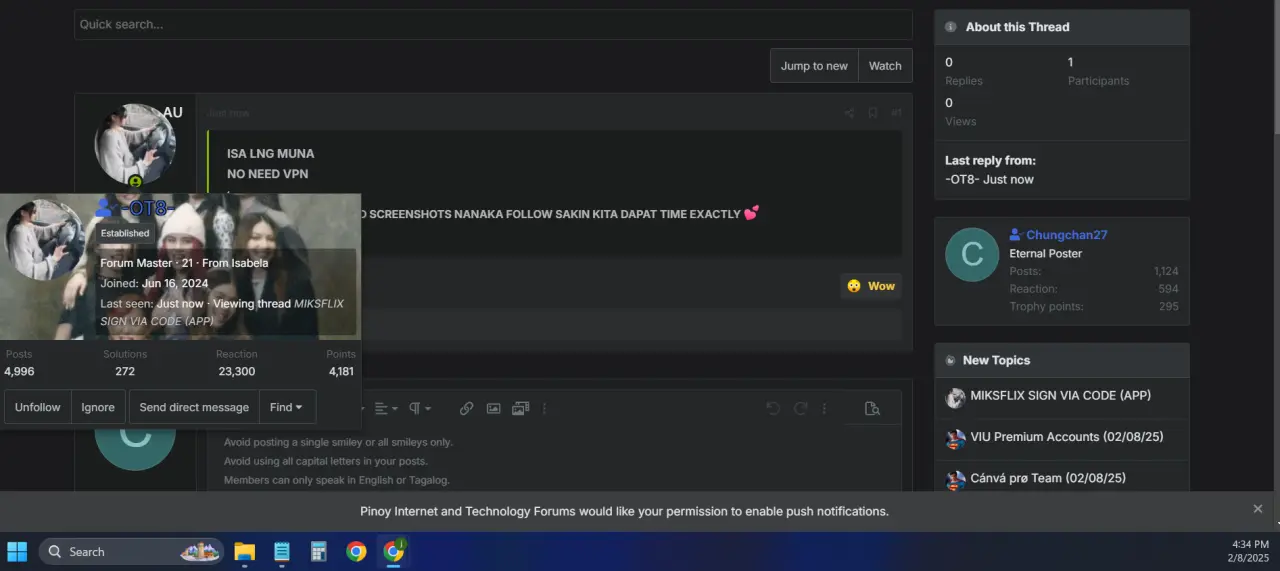This screenshot has width=1280, height=571.
Task: Click the share icon on the post
Action: (x=849, y=114)
